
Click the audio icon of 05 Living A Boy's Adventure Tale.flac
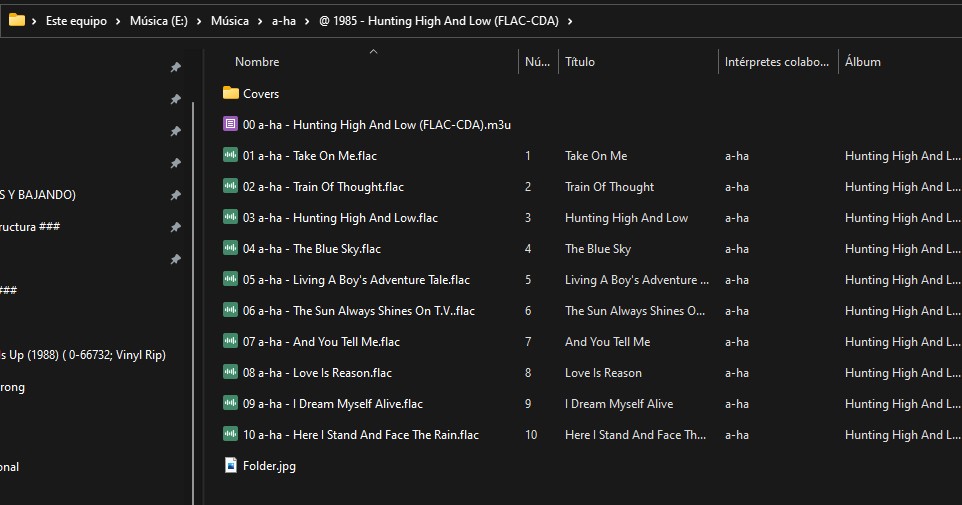click(230, 279)
